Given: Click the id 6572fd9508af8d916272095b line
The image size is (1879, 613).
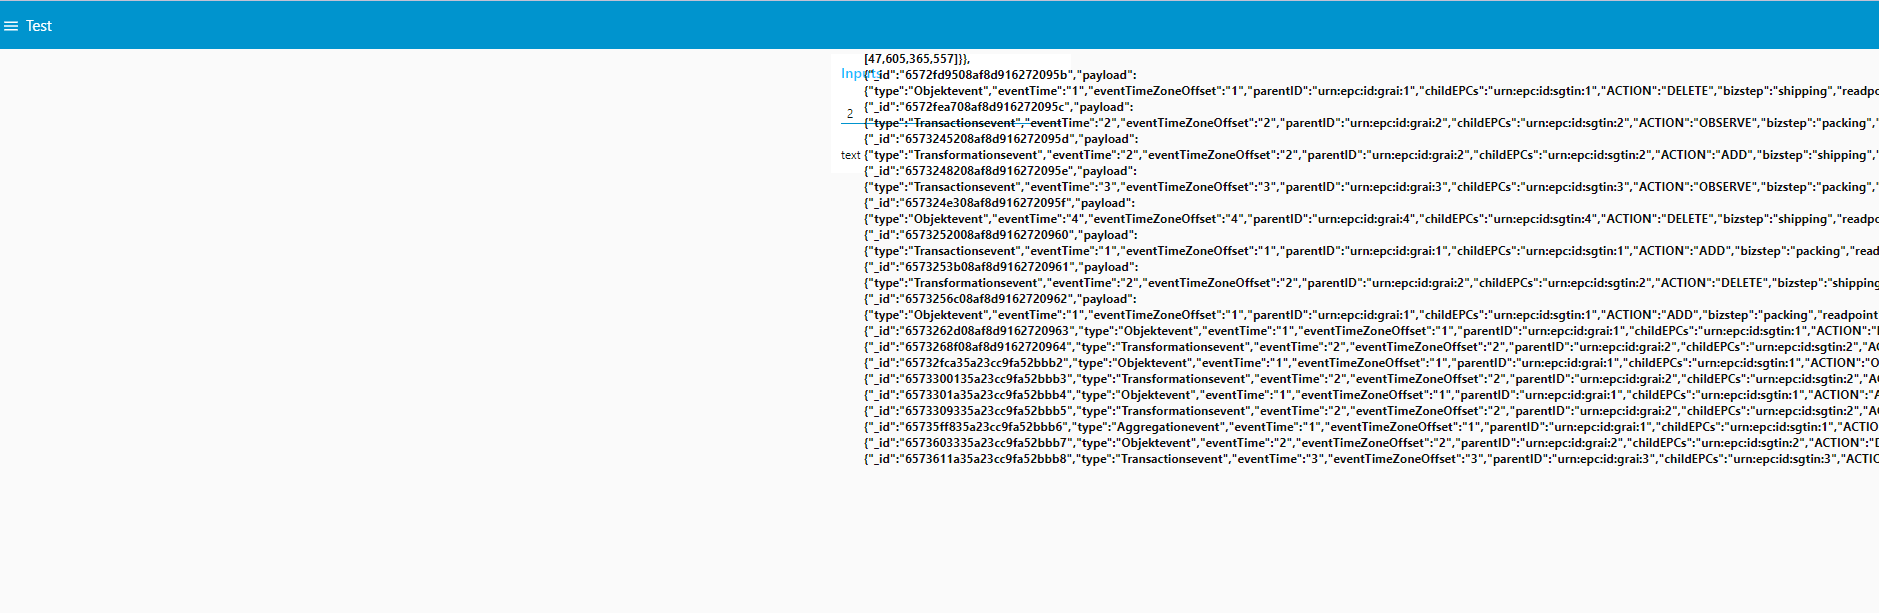Looking at the screenshot, I should click(1000, 75).
